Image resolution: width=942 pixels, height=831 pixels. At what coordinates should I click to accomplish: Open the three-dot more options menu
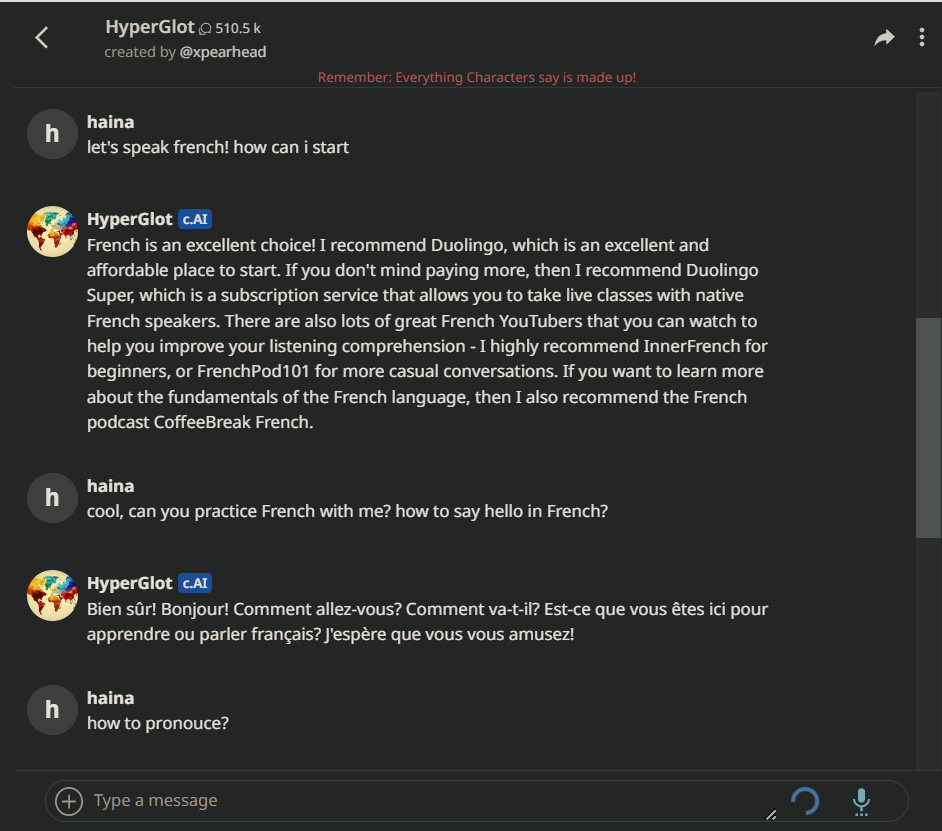[921, 38]
